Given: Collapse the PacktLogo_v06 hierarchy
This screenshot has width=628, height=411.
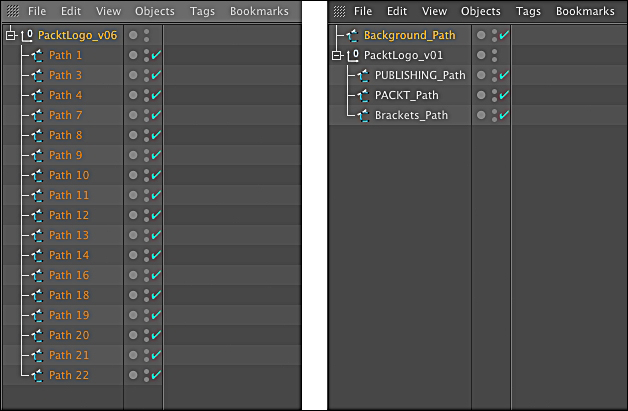Looking at the screenshot, I should click(11, 35).
